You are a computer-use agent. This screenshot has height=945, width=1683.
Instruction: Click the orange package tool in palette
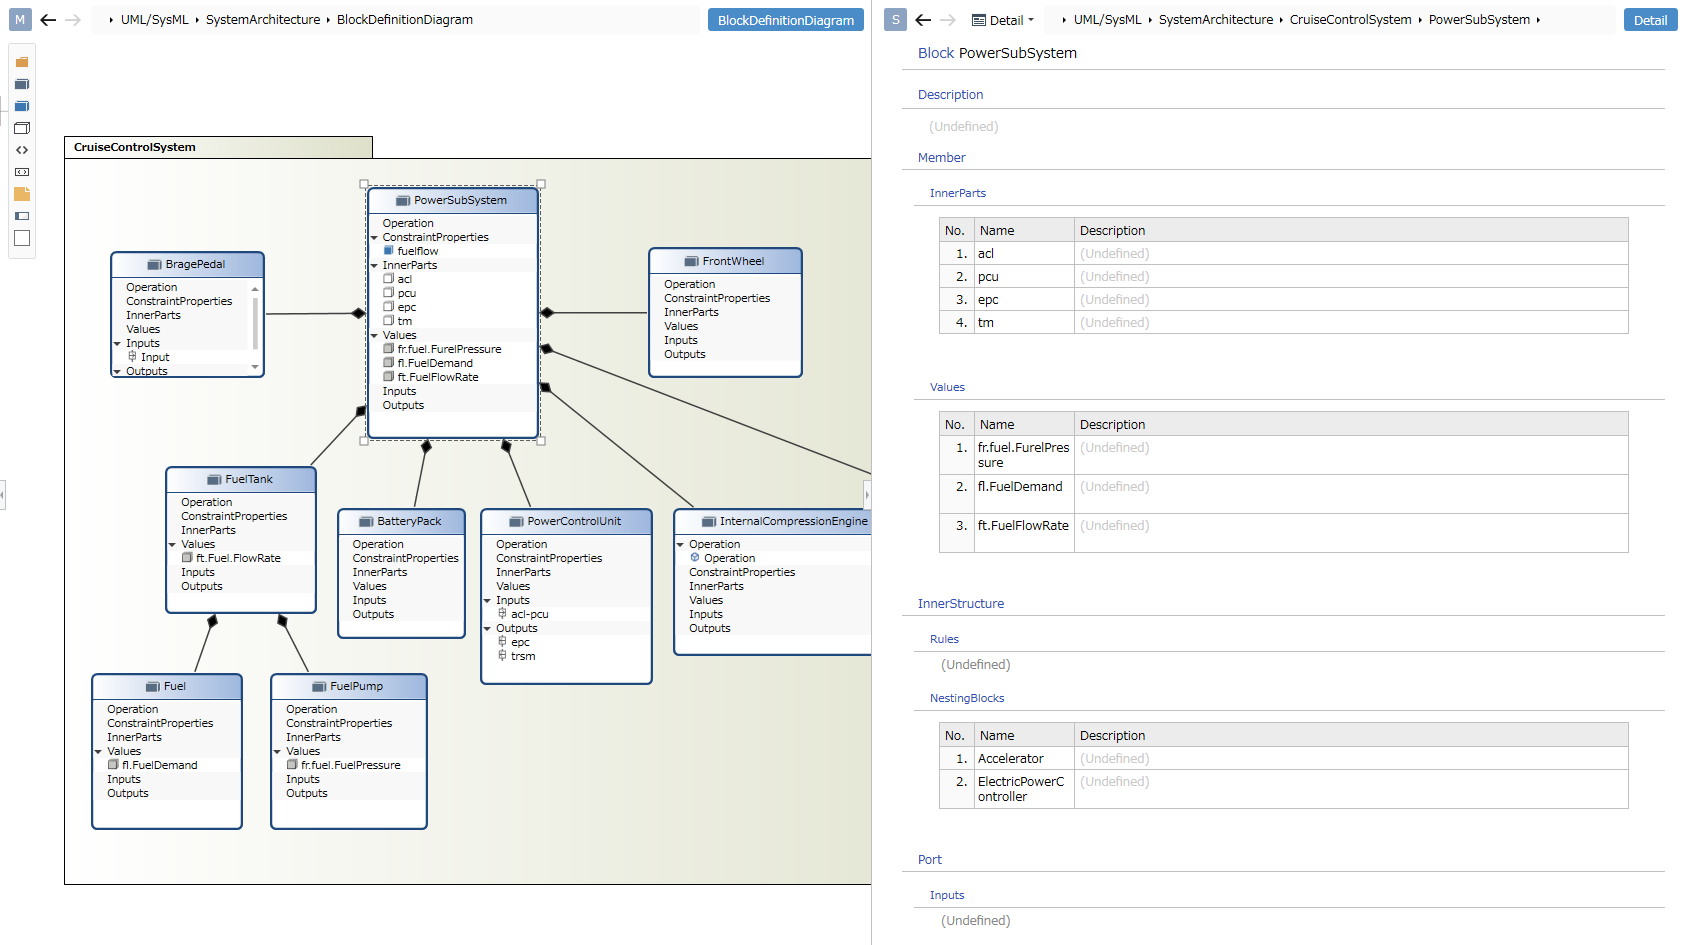(x=22, y=62)
